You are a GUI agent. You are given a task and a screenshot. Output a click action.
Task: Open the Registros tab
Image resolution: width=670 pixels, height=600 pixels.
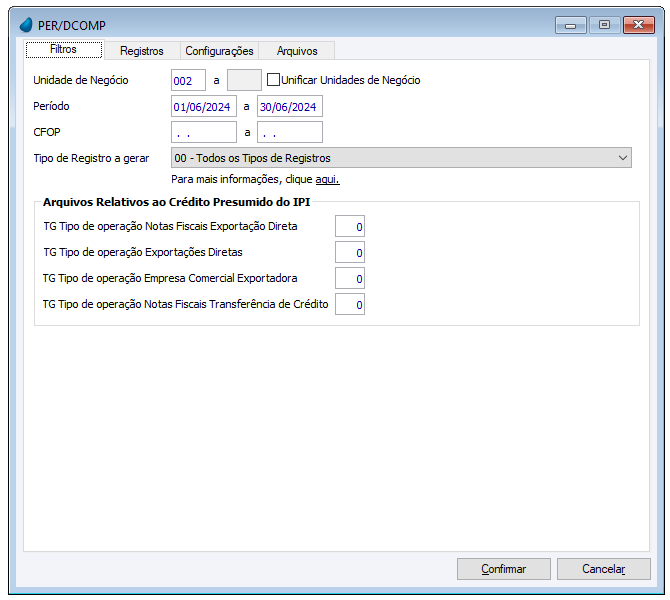coord(142,51)
